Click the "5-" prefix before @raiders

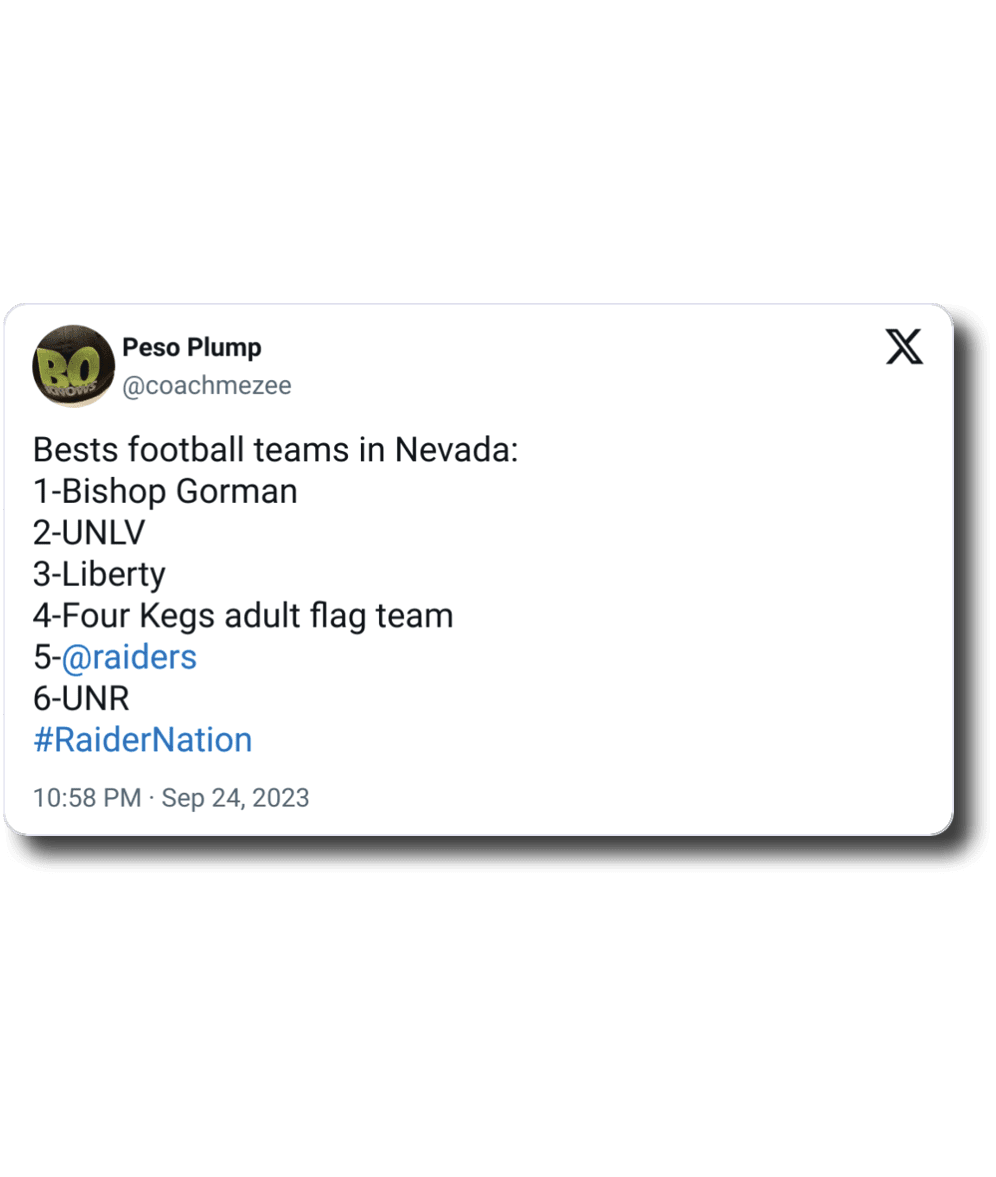pos(46,657)
